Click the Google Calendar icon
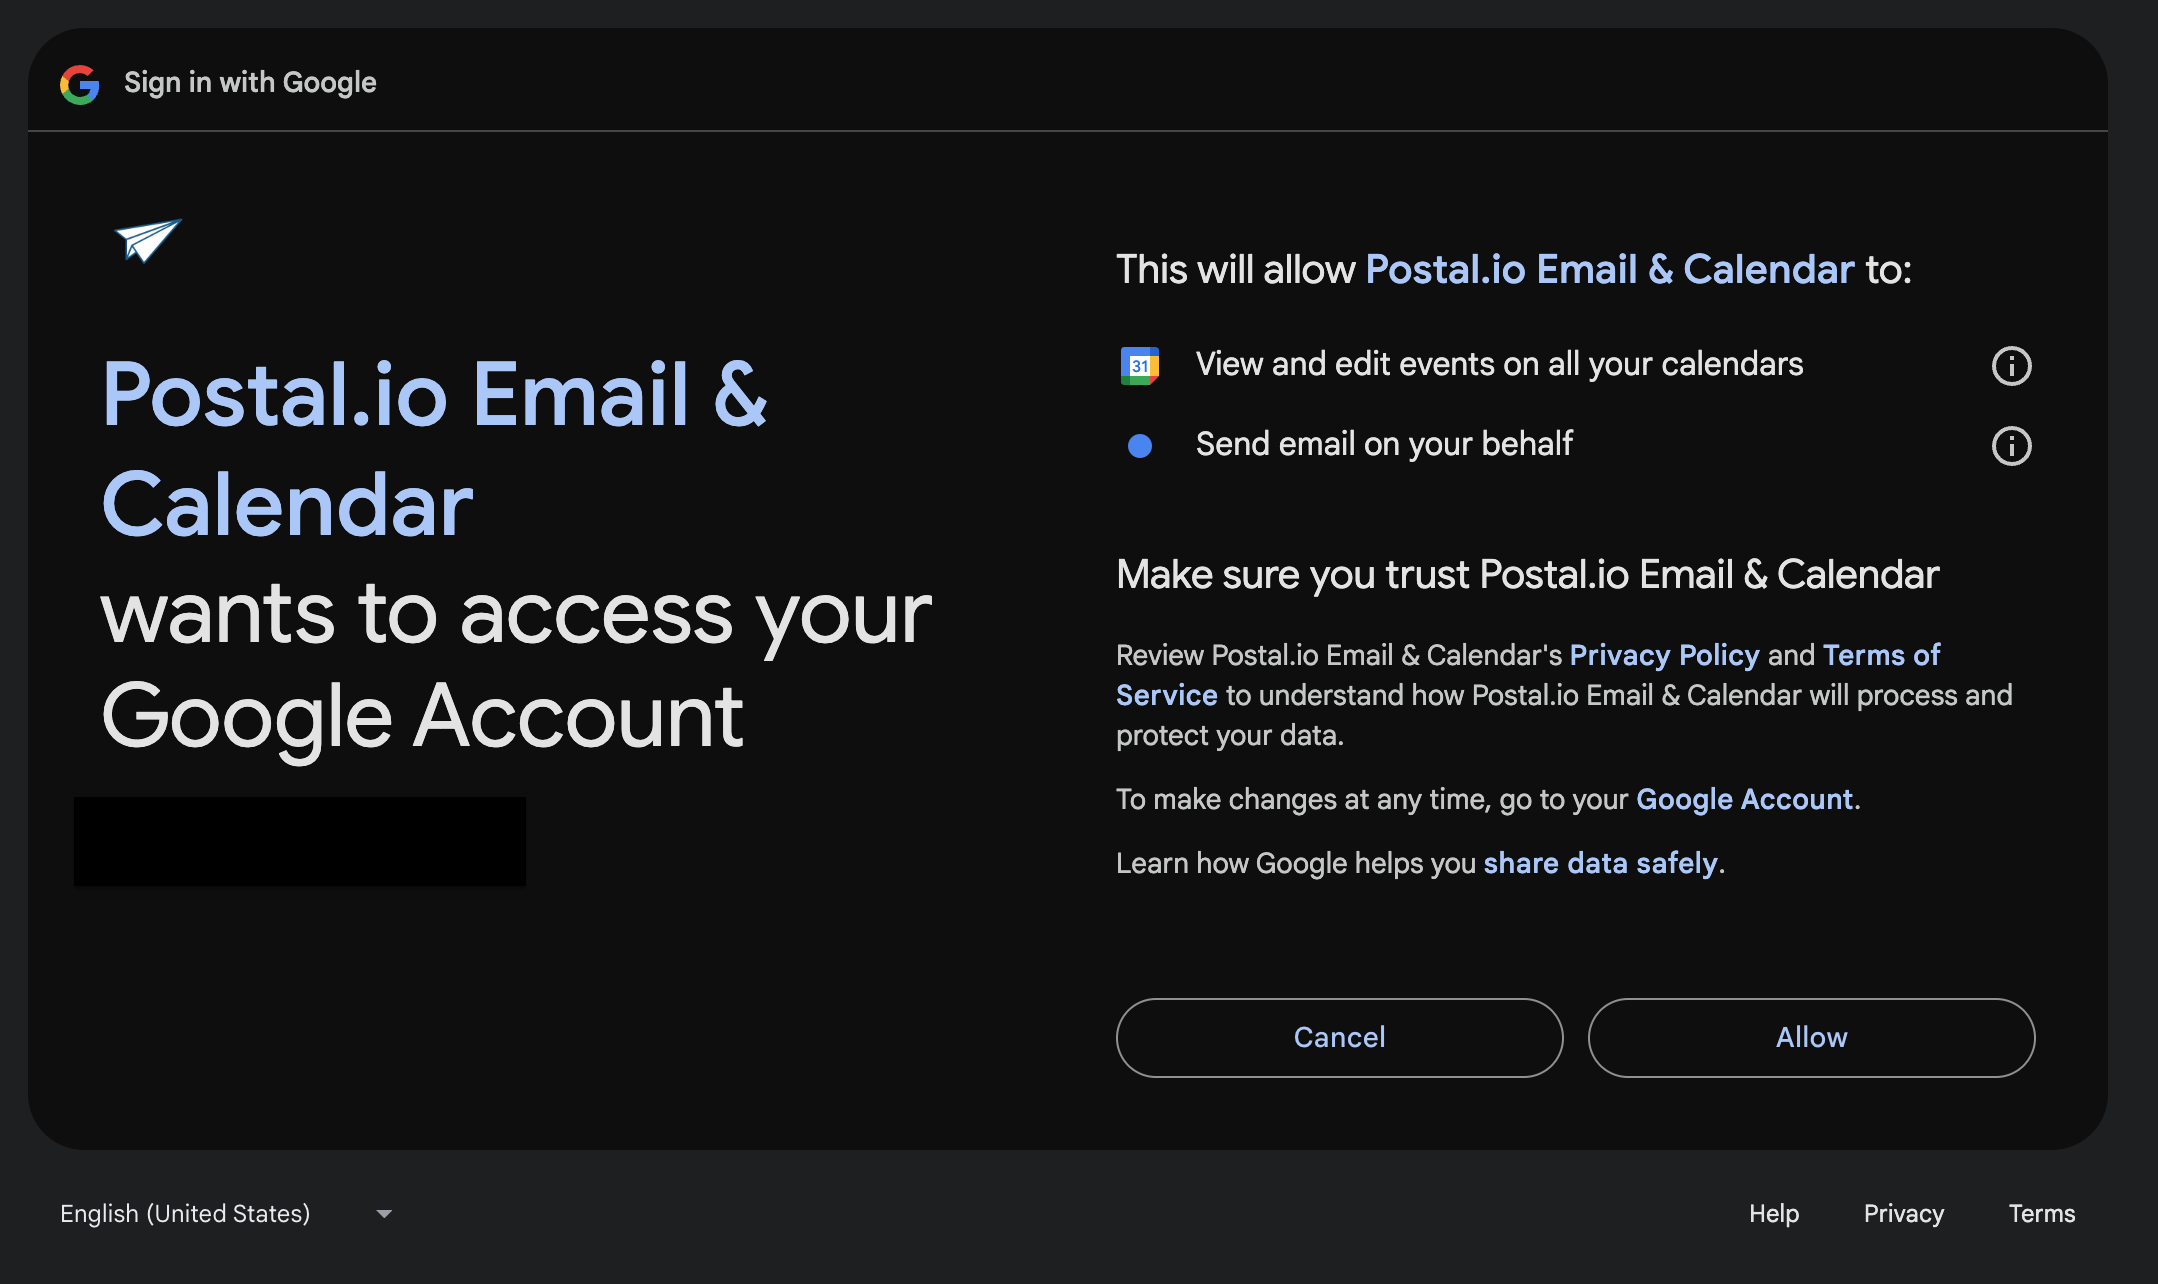Image resolution: width=2158 pixels, height=1284 pixels. click(x=1139, y=366)
